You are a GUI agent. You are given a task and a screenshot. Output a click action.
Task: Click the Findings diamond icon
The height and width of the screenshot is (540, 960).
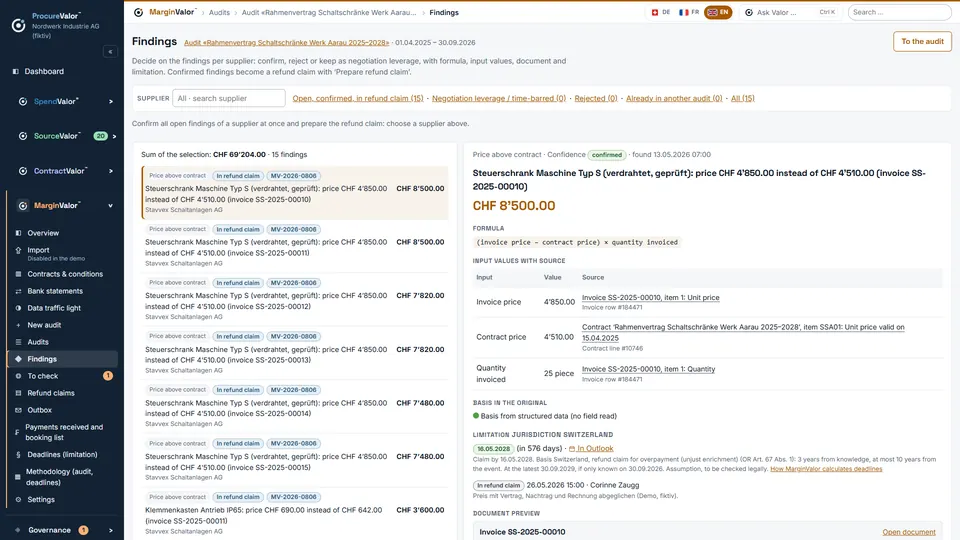click(x=18, y=359)
